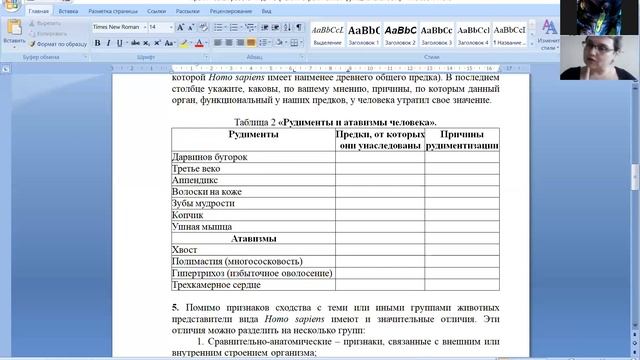Click the Clear Formatting icon

[x=203, y=27]
